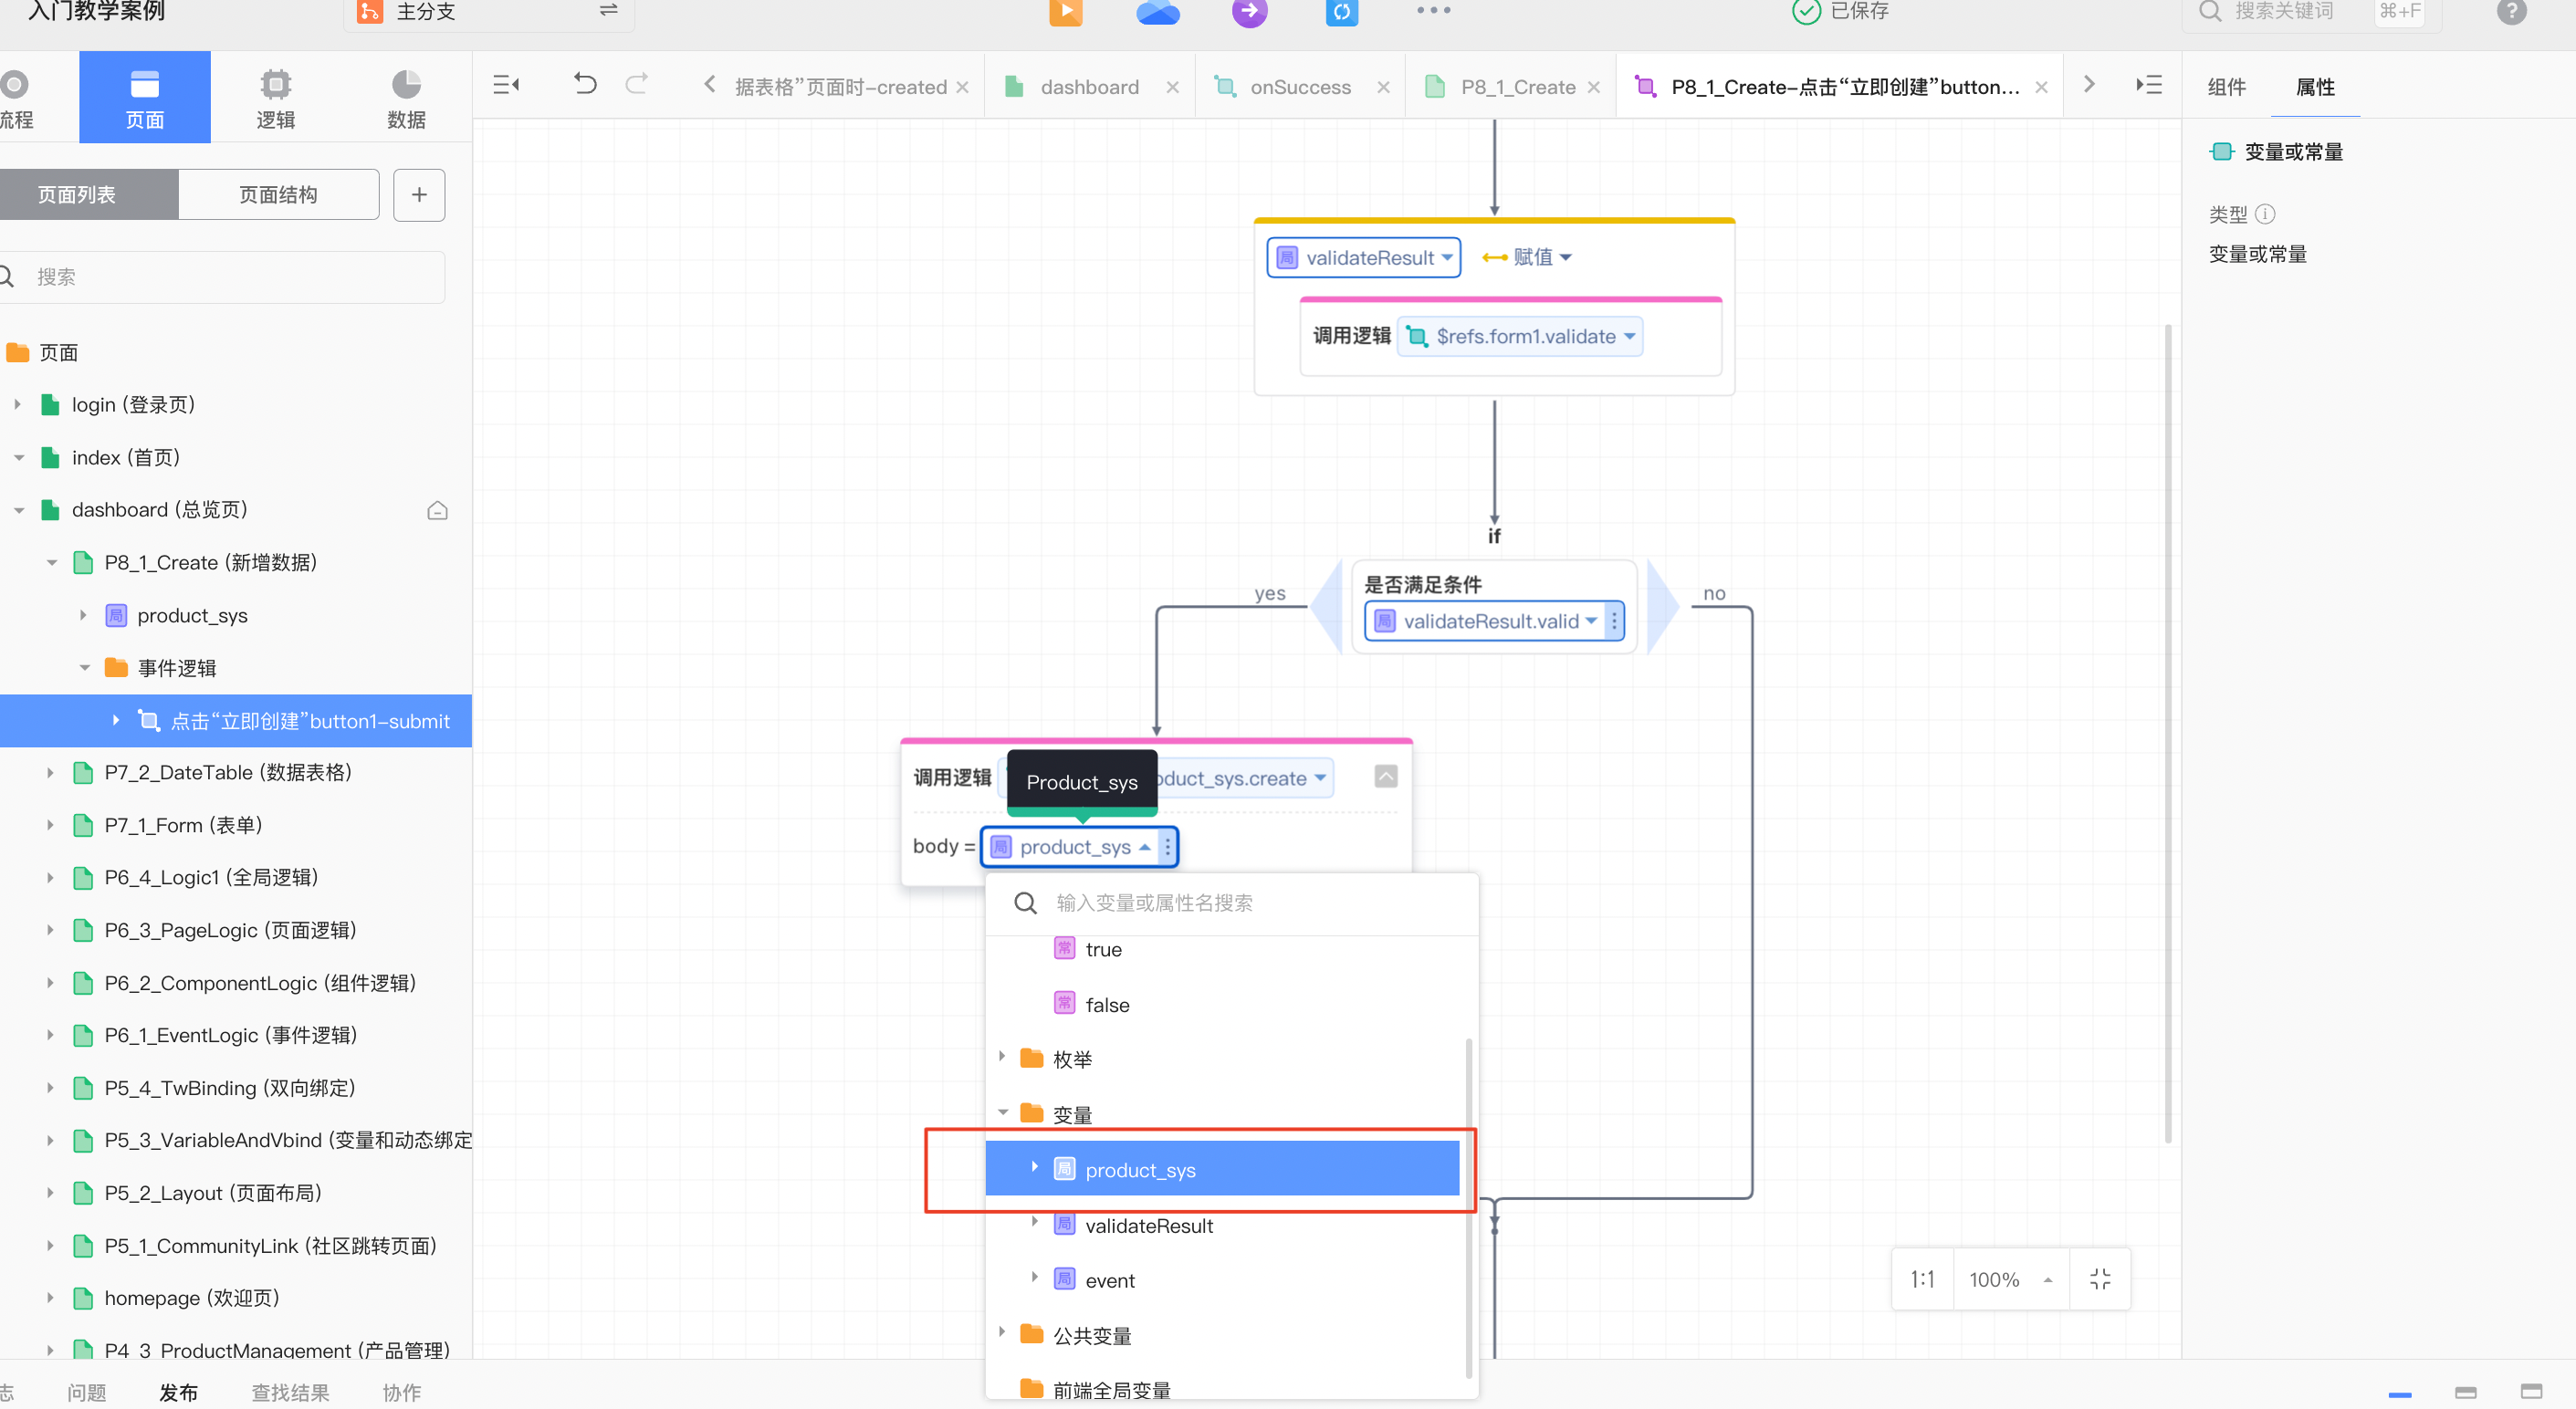Switch to the 逻辑 module tab
The width and height of the screenshot is (2576, 1409).
pyautogui.click(x=275, y=97)
